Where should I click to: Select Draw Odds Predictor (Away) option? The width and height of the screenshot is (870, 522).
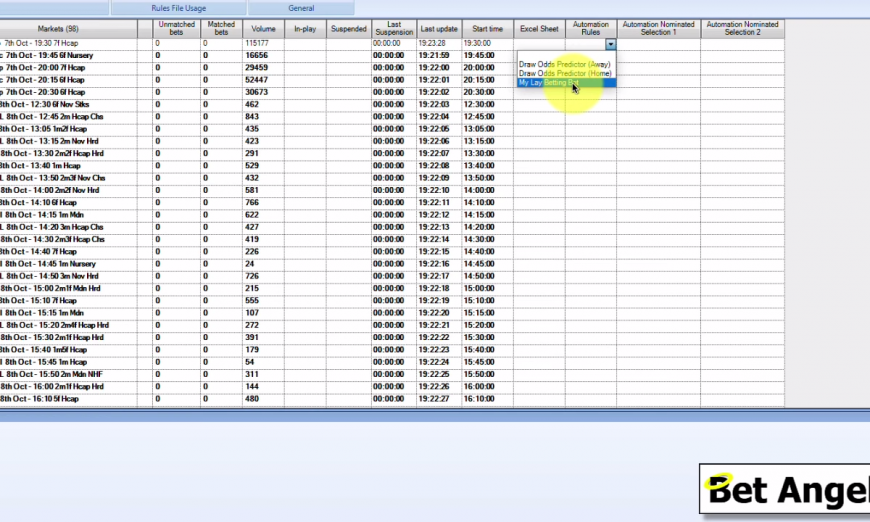tap(564, 64)
